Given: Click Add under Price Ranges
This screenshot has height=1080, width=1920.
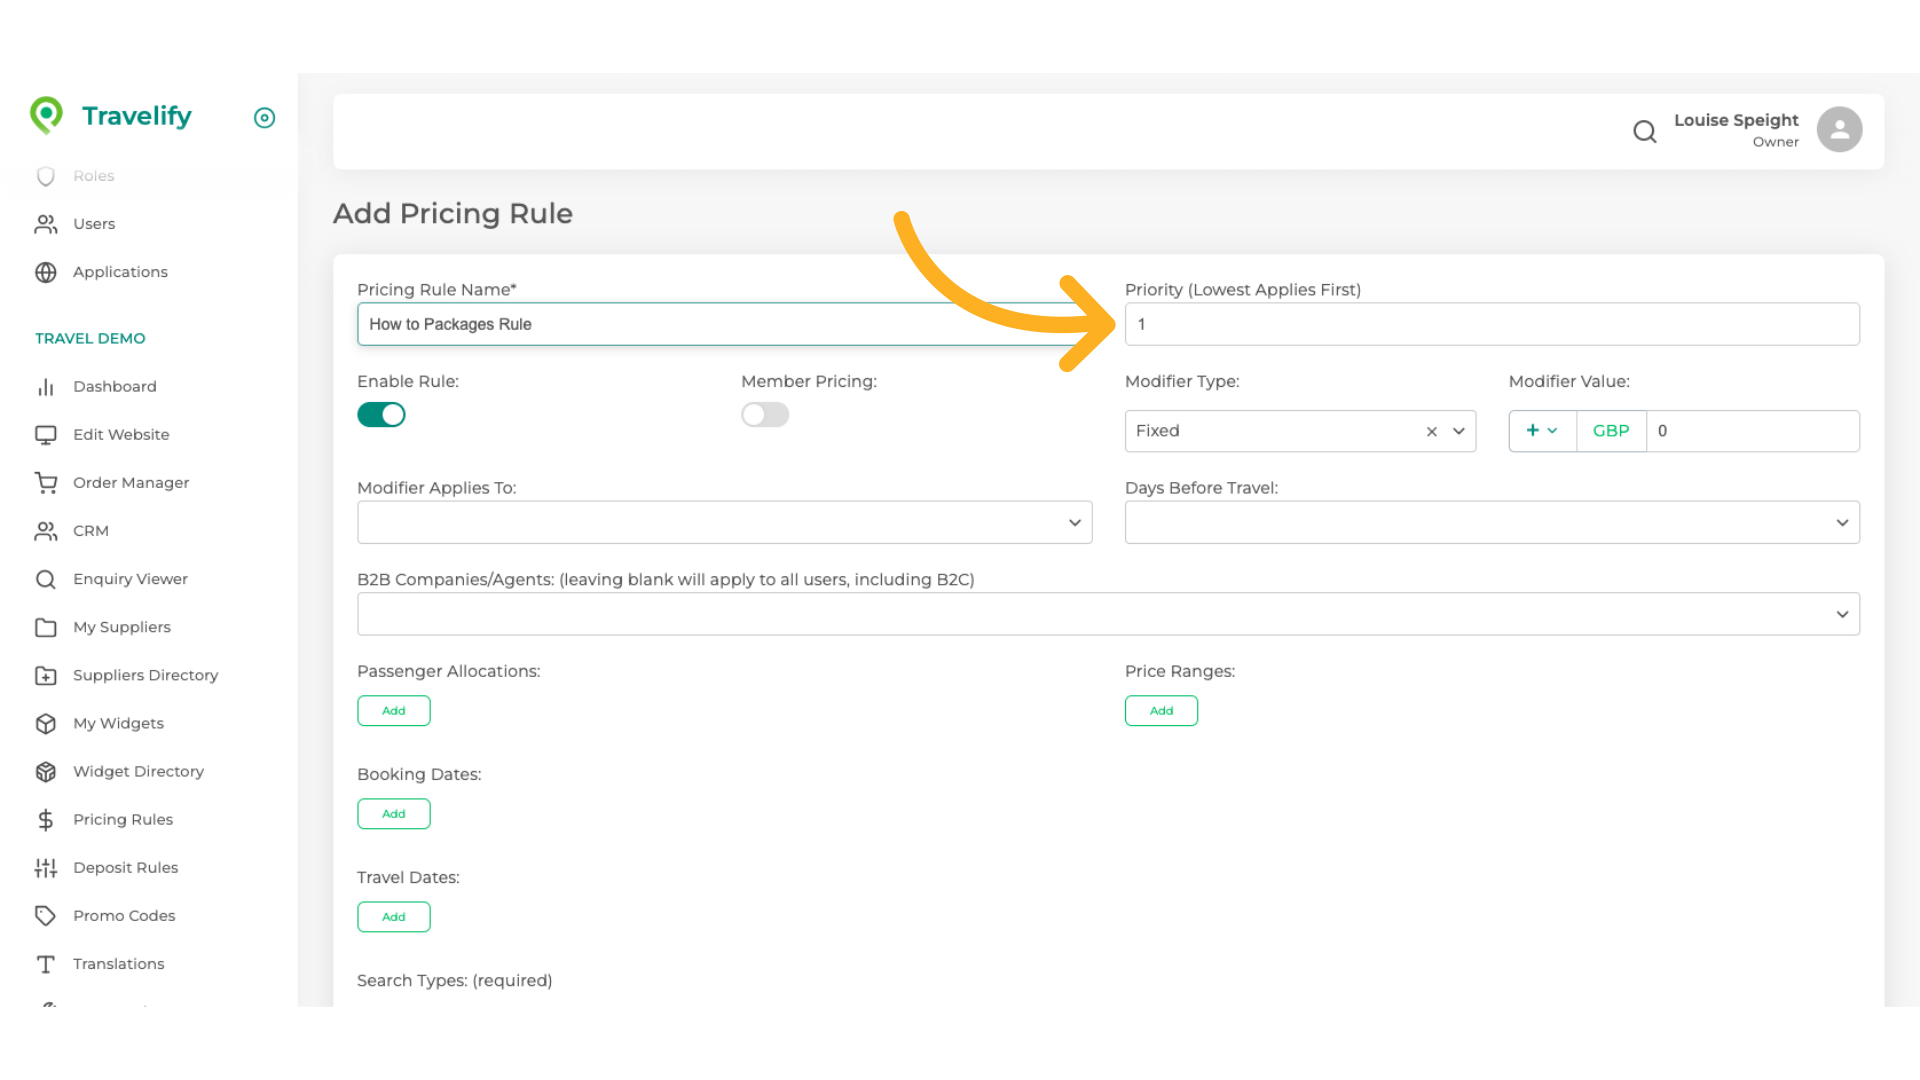Looking at the screenshot, I should (x=1161, y=711).
